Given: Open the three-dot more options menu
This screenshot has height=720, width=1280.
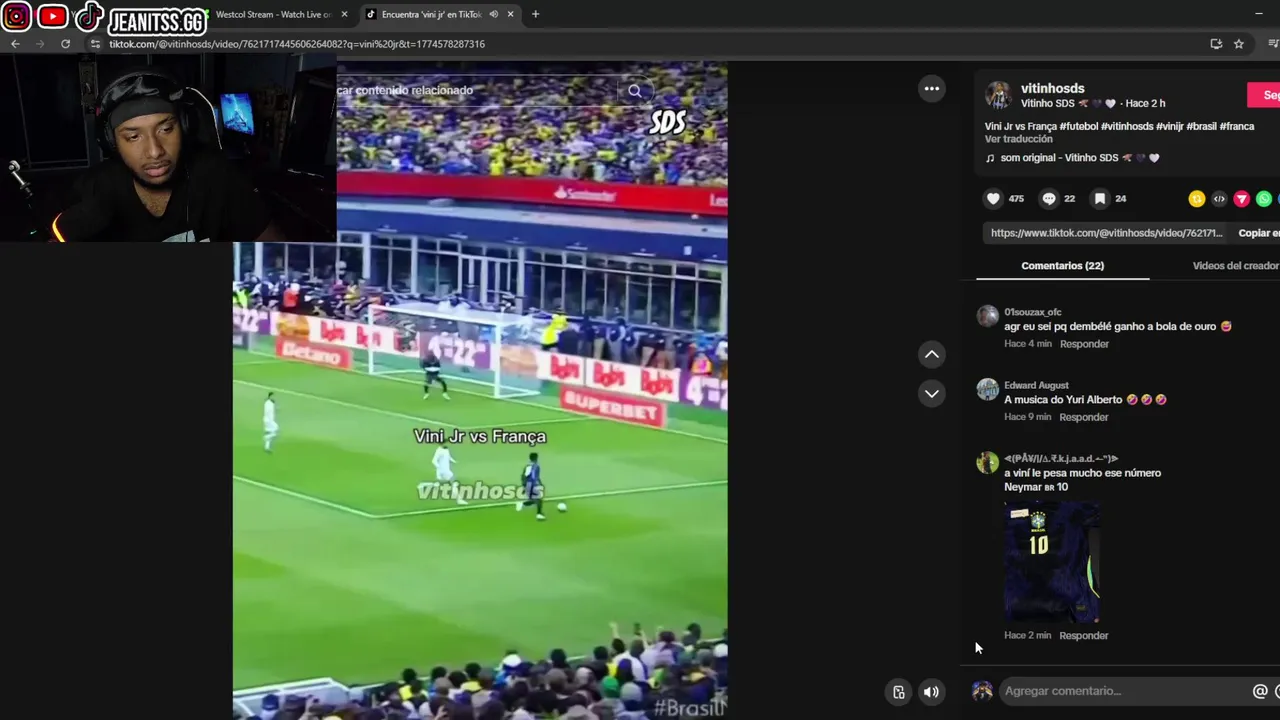Looking at the screenshot, I should pos(932,89).
